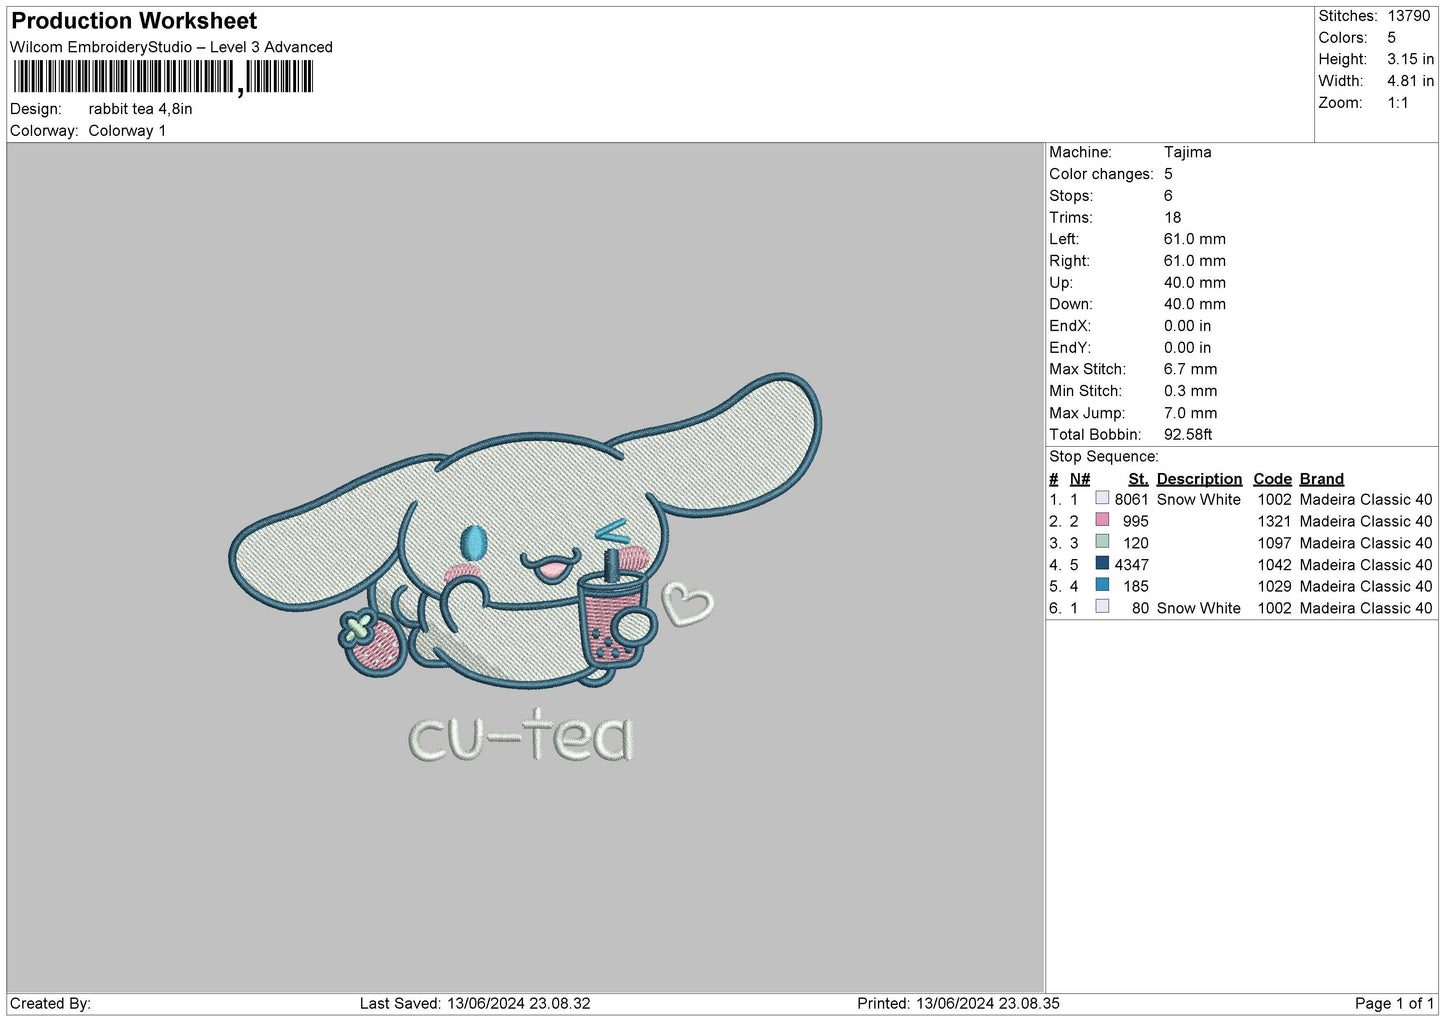1445x1021 pixels.
Task: Click the Colors value 5 in the header
Action: click(x=1391, y=38)
